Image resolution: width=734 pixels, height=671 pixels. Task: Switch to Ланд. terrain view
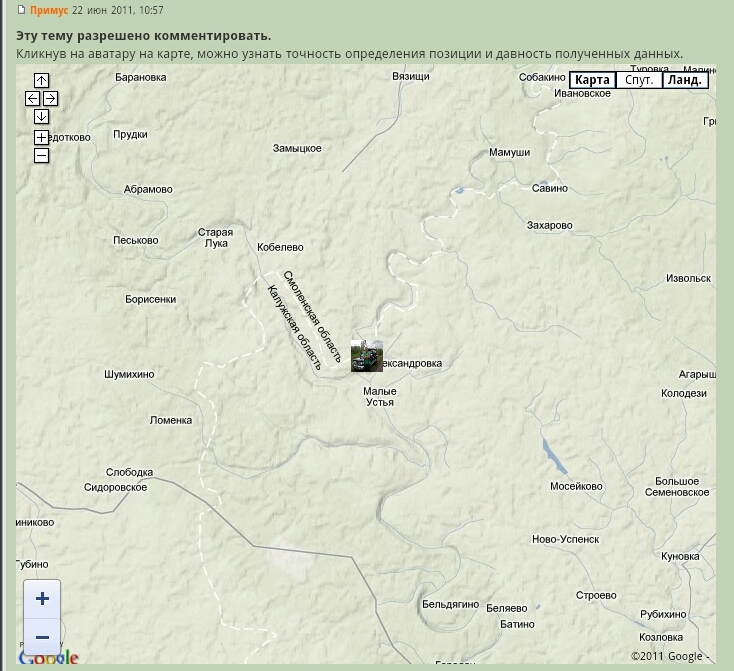(x=685, y=80)
